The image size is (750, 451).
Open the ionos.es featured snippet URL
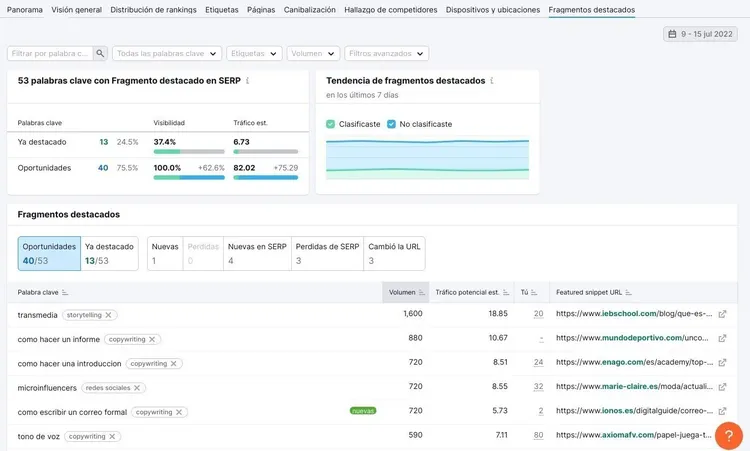pos(634,411)
